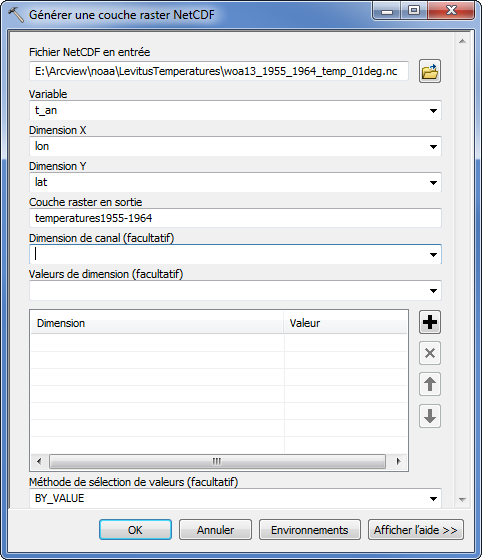Viewport: 482px width, 560px height.
Task: Open the browse folder icon for NetCDF file
Action: coord(430,71)
